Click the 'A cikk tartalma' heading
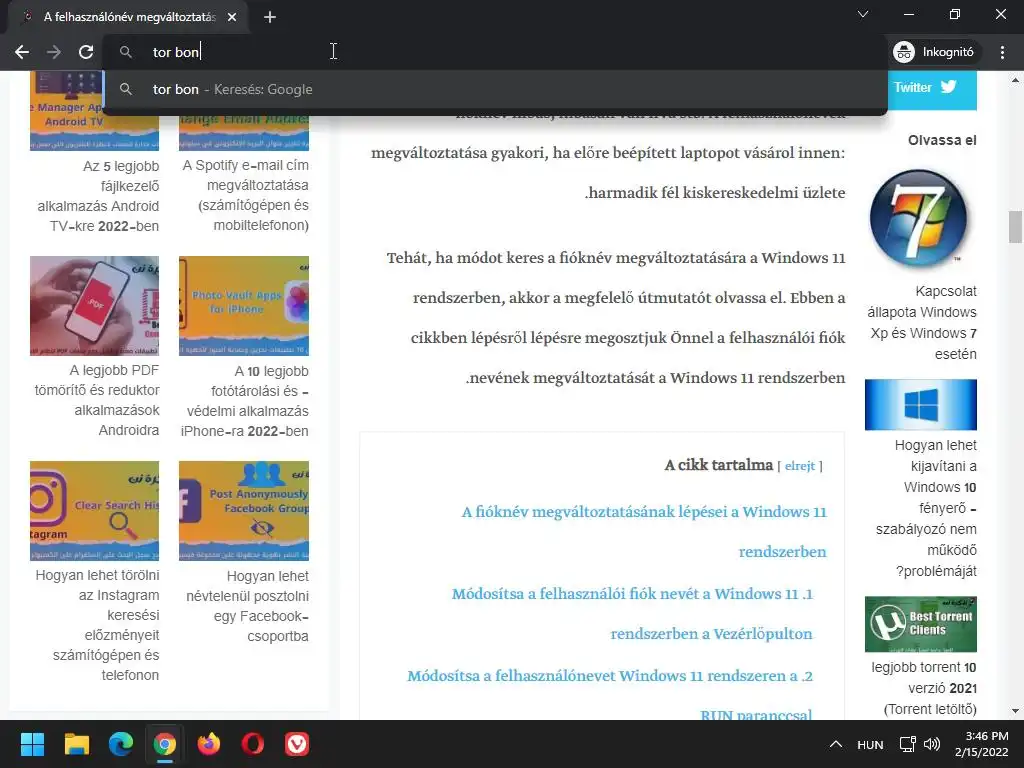This screenshot has width=1024, height=768. [718, 465]
